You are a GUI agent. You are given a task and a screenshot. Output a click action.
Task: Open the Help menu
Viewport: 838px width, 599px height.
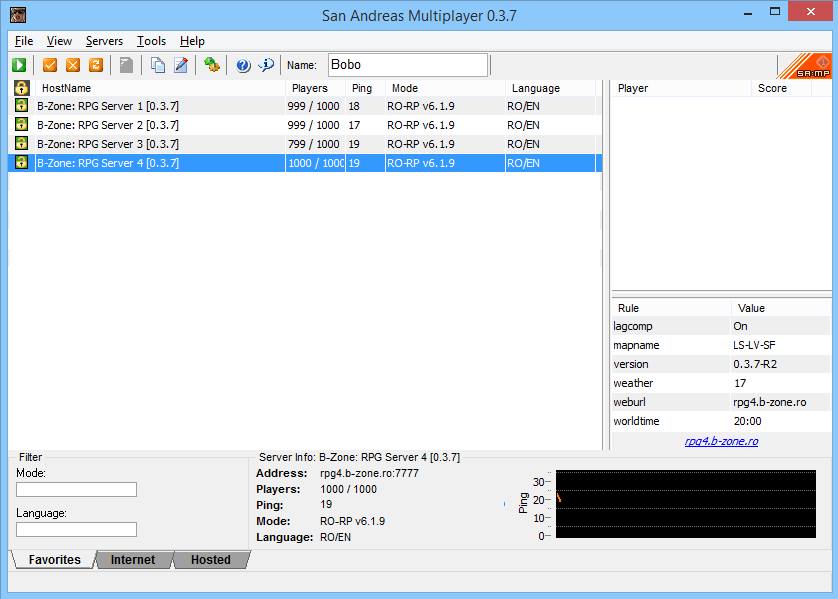point(192,41)
